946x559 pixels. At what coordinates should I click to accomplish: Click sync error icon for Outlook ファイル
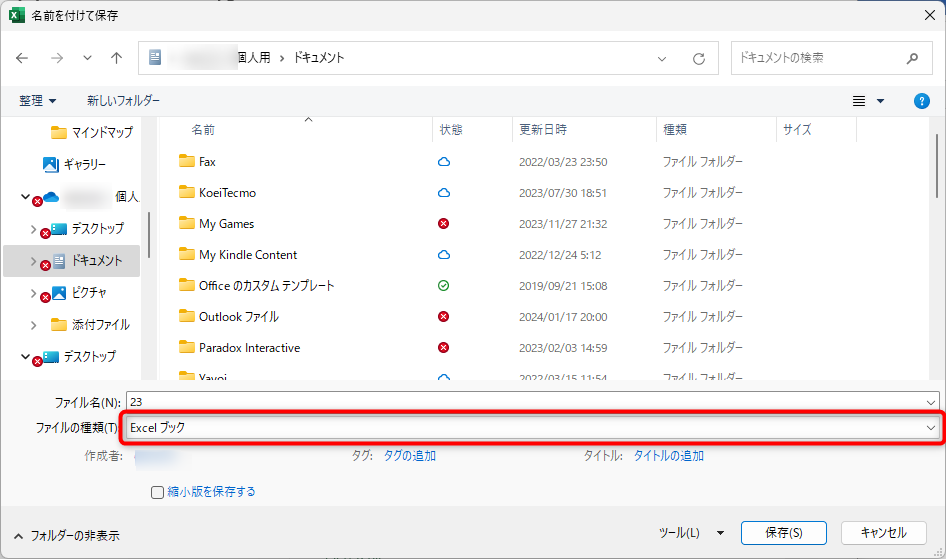(443, 317)
